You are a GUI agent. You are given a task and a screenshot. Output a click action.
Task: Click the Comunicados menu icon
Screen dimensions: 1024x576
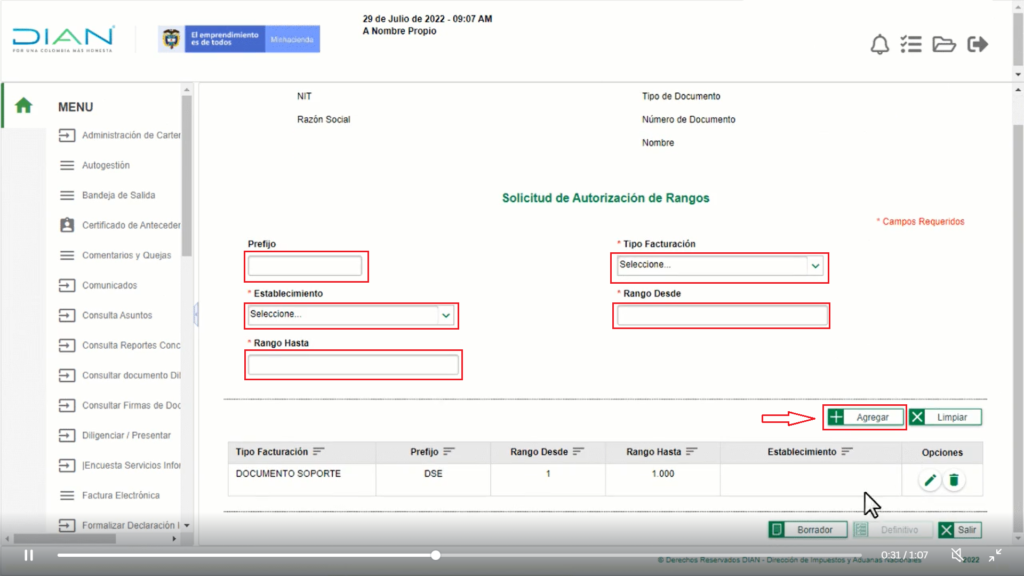tap(67, 285)
